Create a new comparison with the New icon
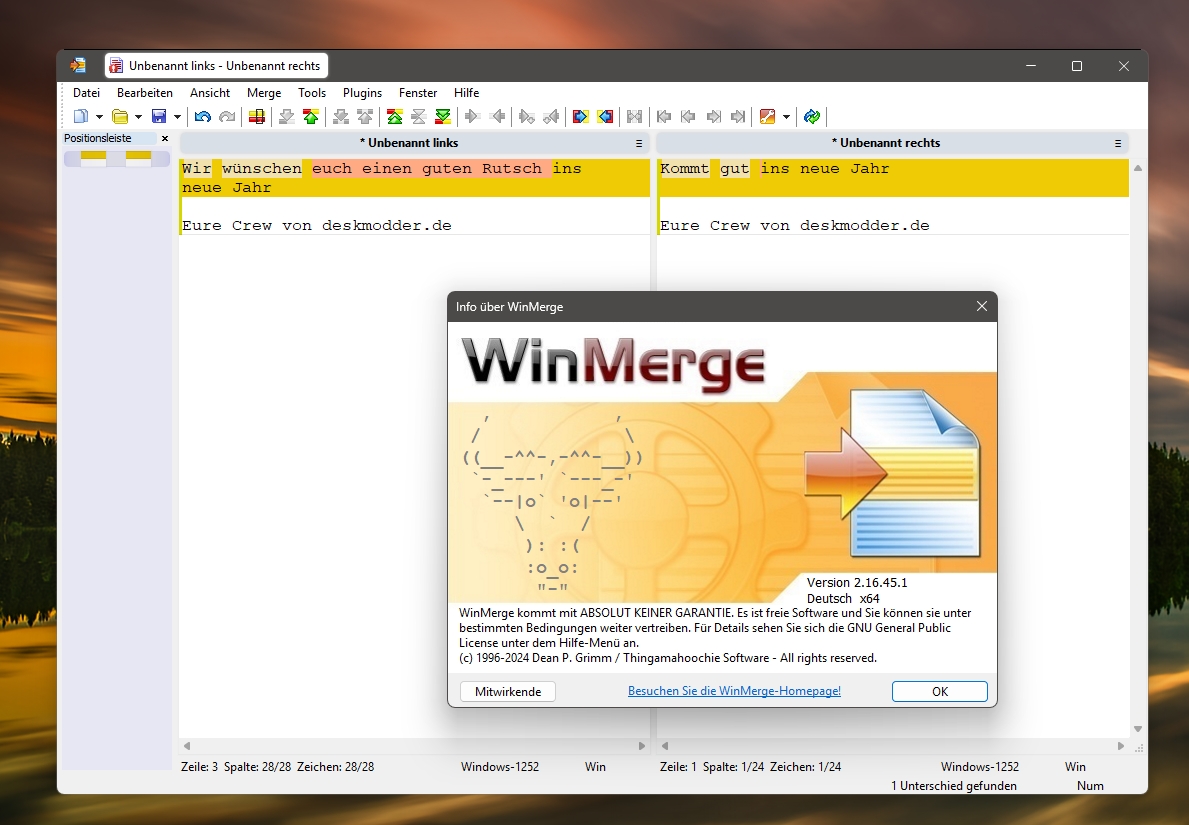This screenshot has width=1189, height=825. [80, 116]
